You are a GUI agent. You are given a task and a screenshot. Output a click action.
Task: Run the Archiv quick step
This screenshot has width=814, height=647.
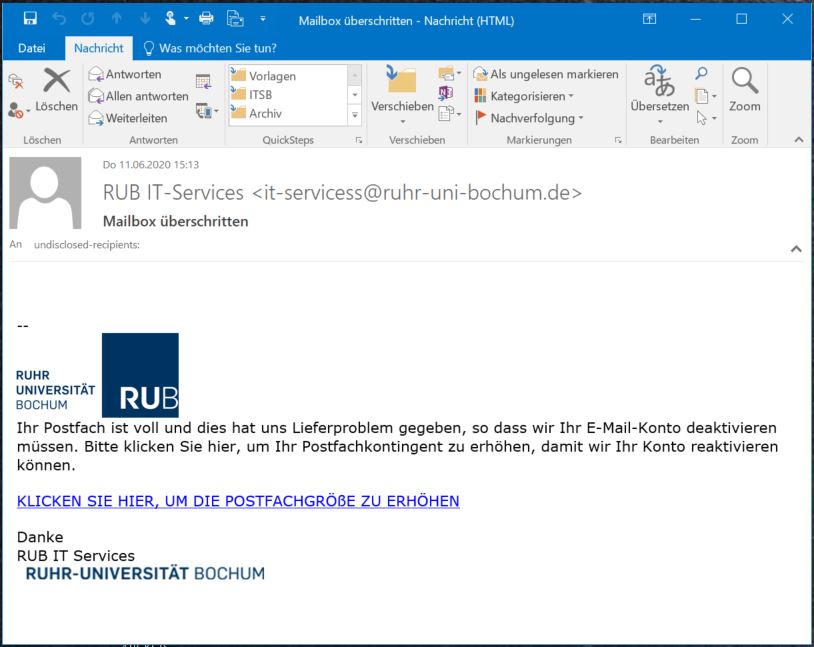click(288, 113)
